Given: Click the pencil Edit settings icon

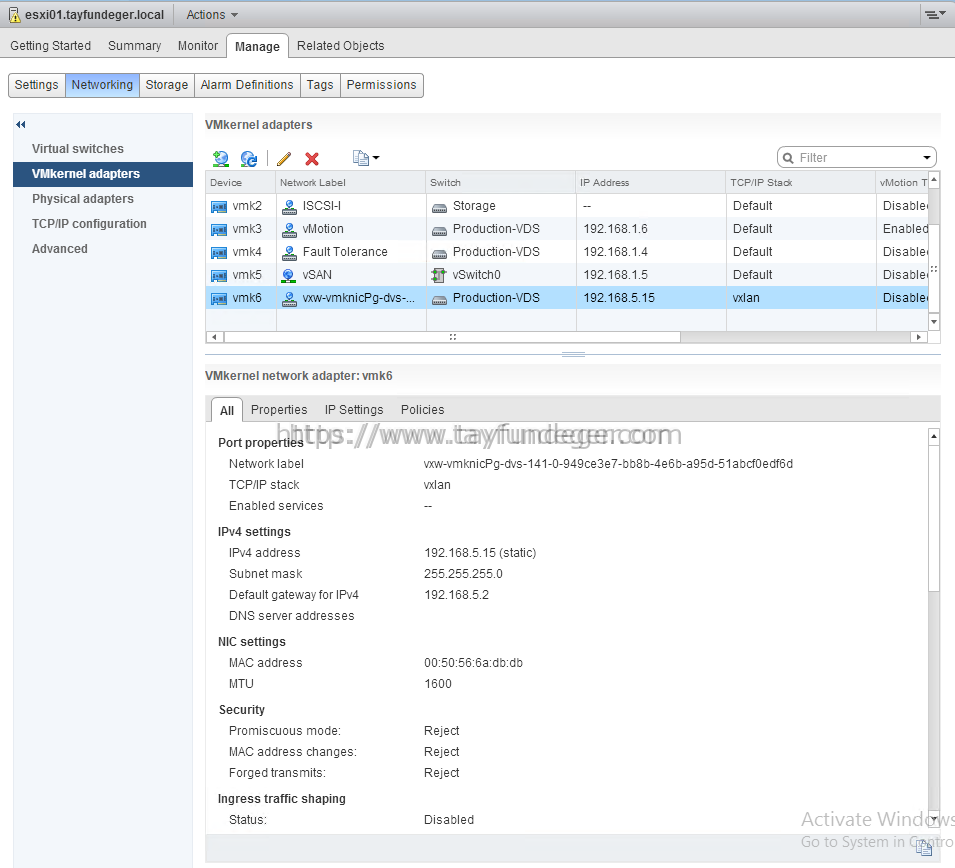Looking at the screenshot, I should [x=284, y=158].
